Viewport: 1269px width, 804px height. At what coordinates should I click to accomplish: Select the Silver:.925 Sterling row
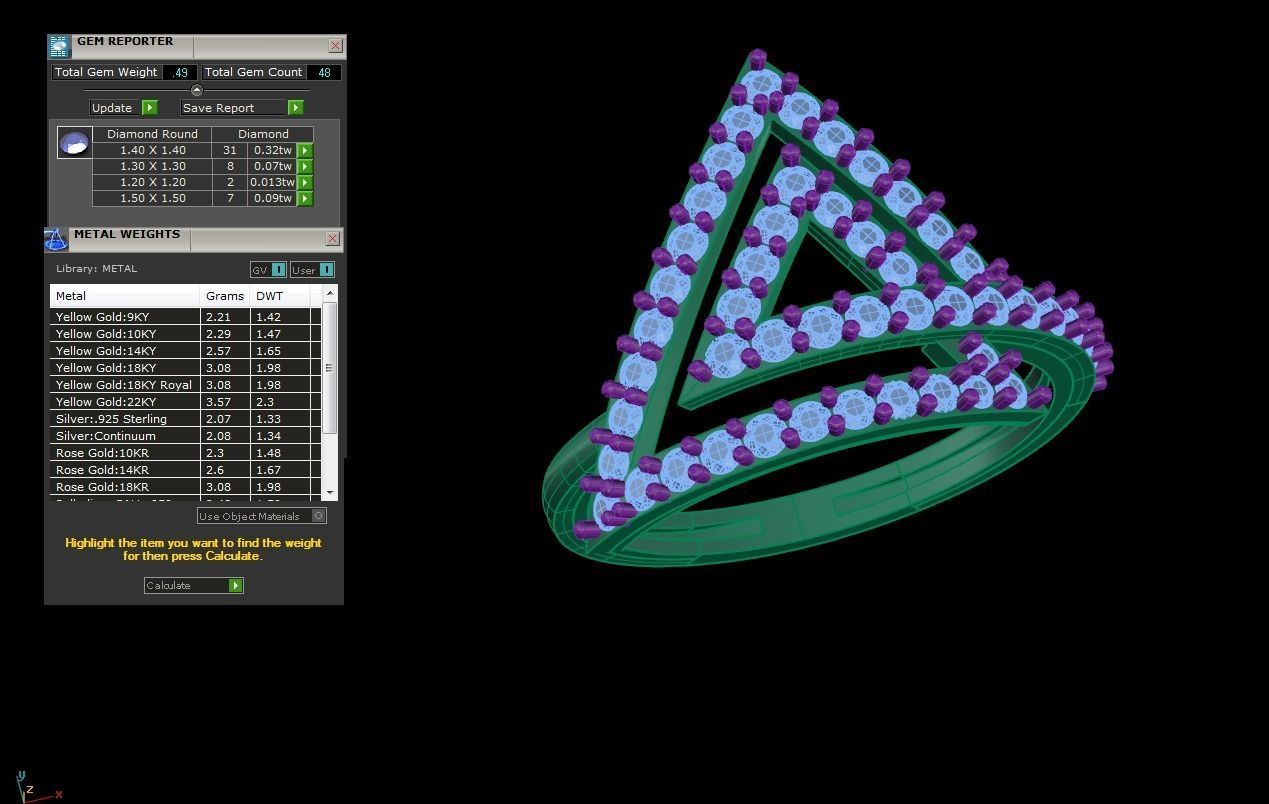[x=186, y=419]
